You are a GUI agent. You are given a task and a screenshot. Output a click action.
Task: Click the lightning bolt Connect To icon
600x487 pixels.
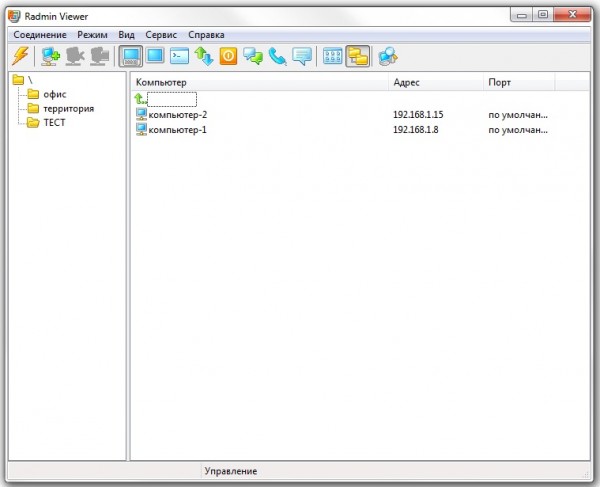click(x=20, y=56)
